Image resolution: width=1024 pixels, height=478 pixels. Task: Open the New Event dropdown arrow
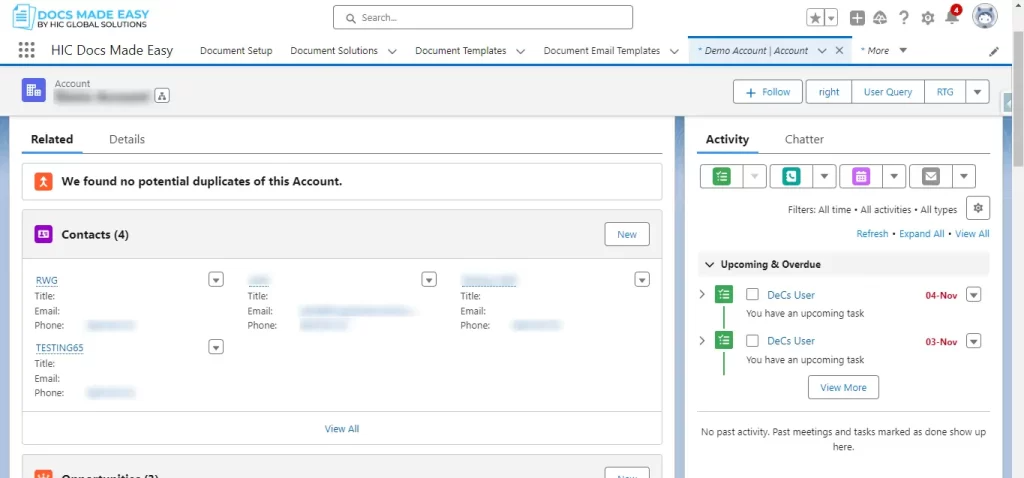tap(894, 176)
